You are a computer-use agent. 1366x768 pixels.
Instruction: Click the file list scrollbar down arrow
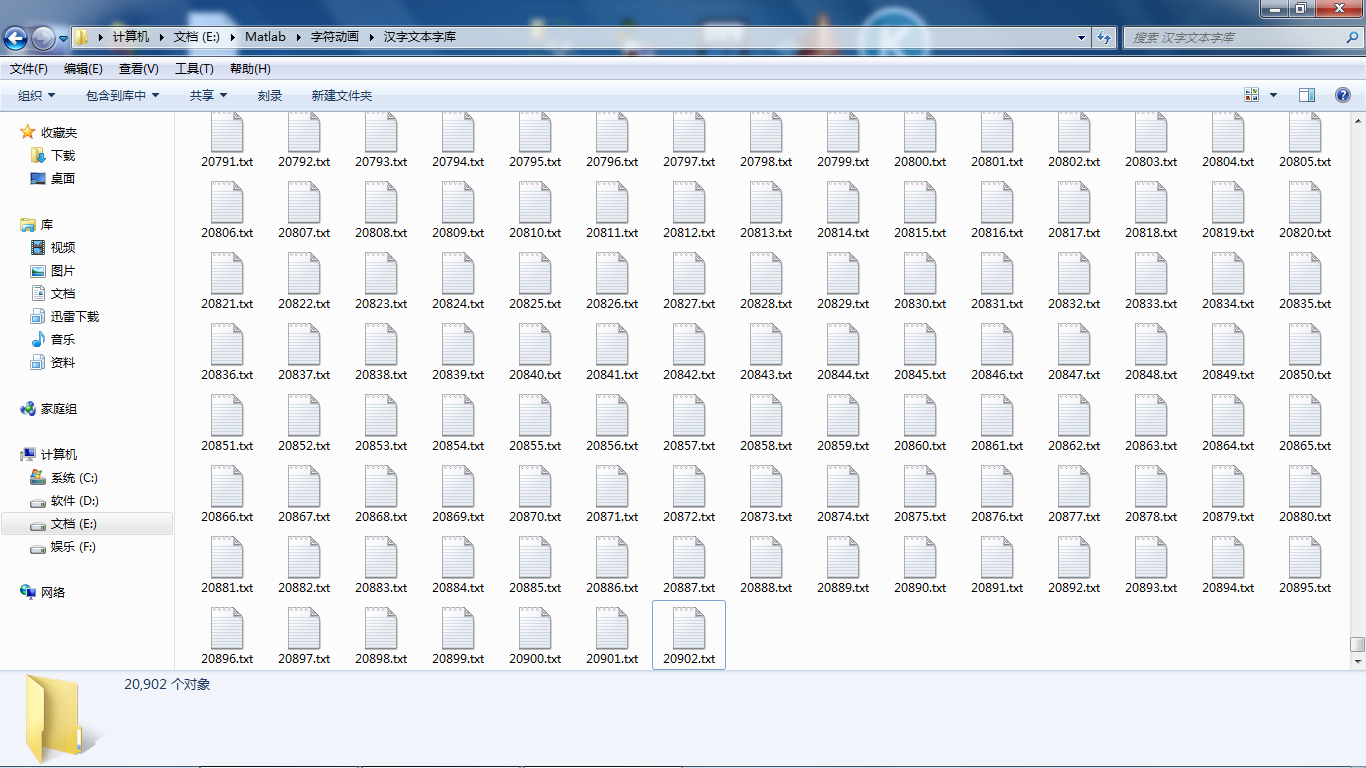[1357, 661]
